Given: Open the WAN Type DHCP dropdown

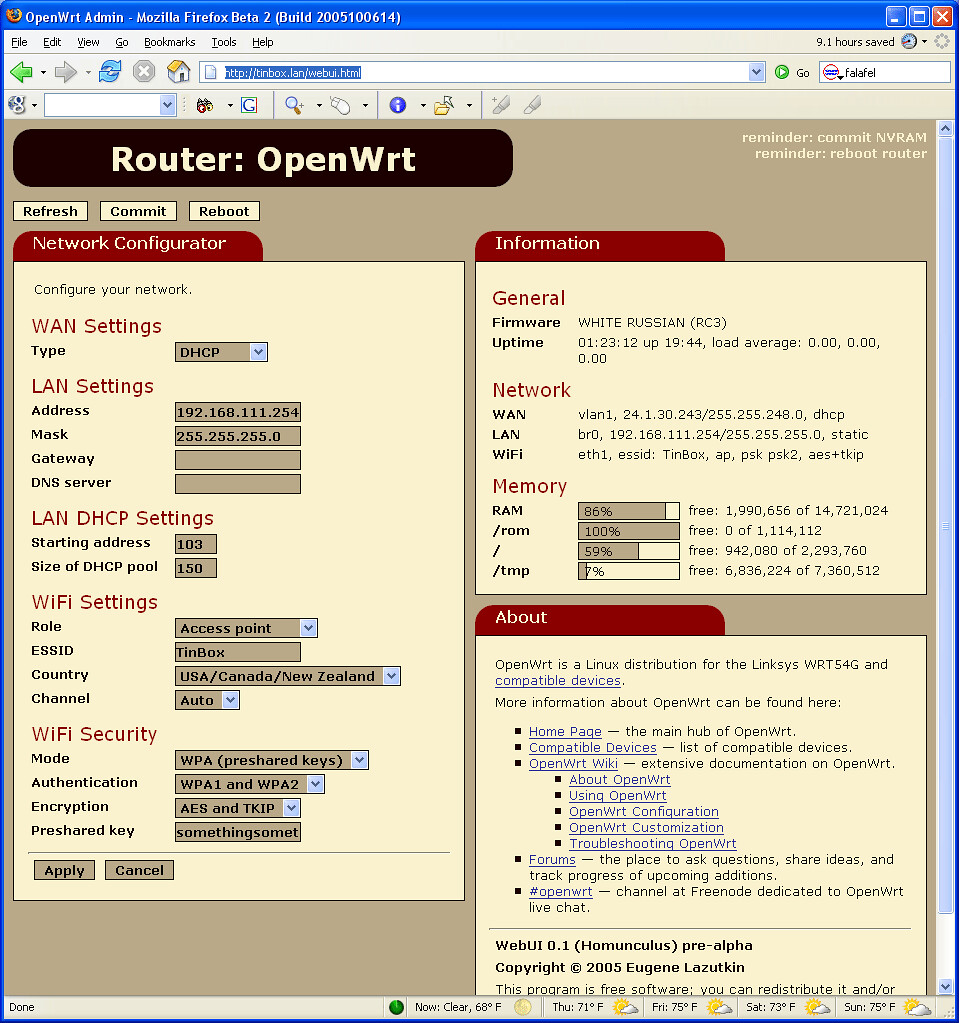Looking at the screenshot, I should [221, 352].
